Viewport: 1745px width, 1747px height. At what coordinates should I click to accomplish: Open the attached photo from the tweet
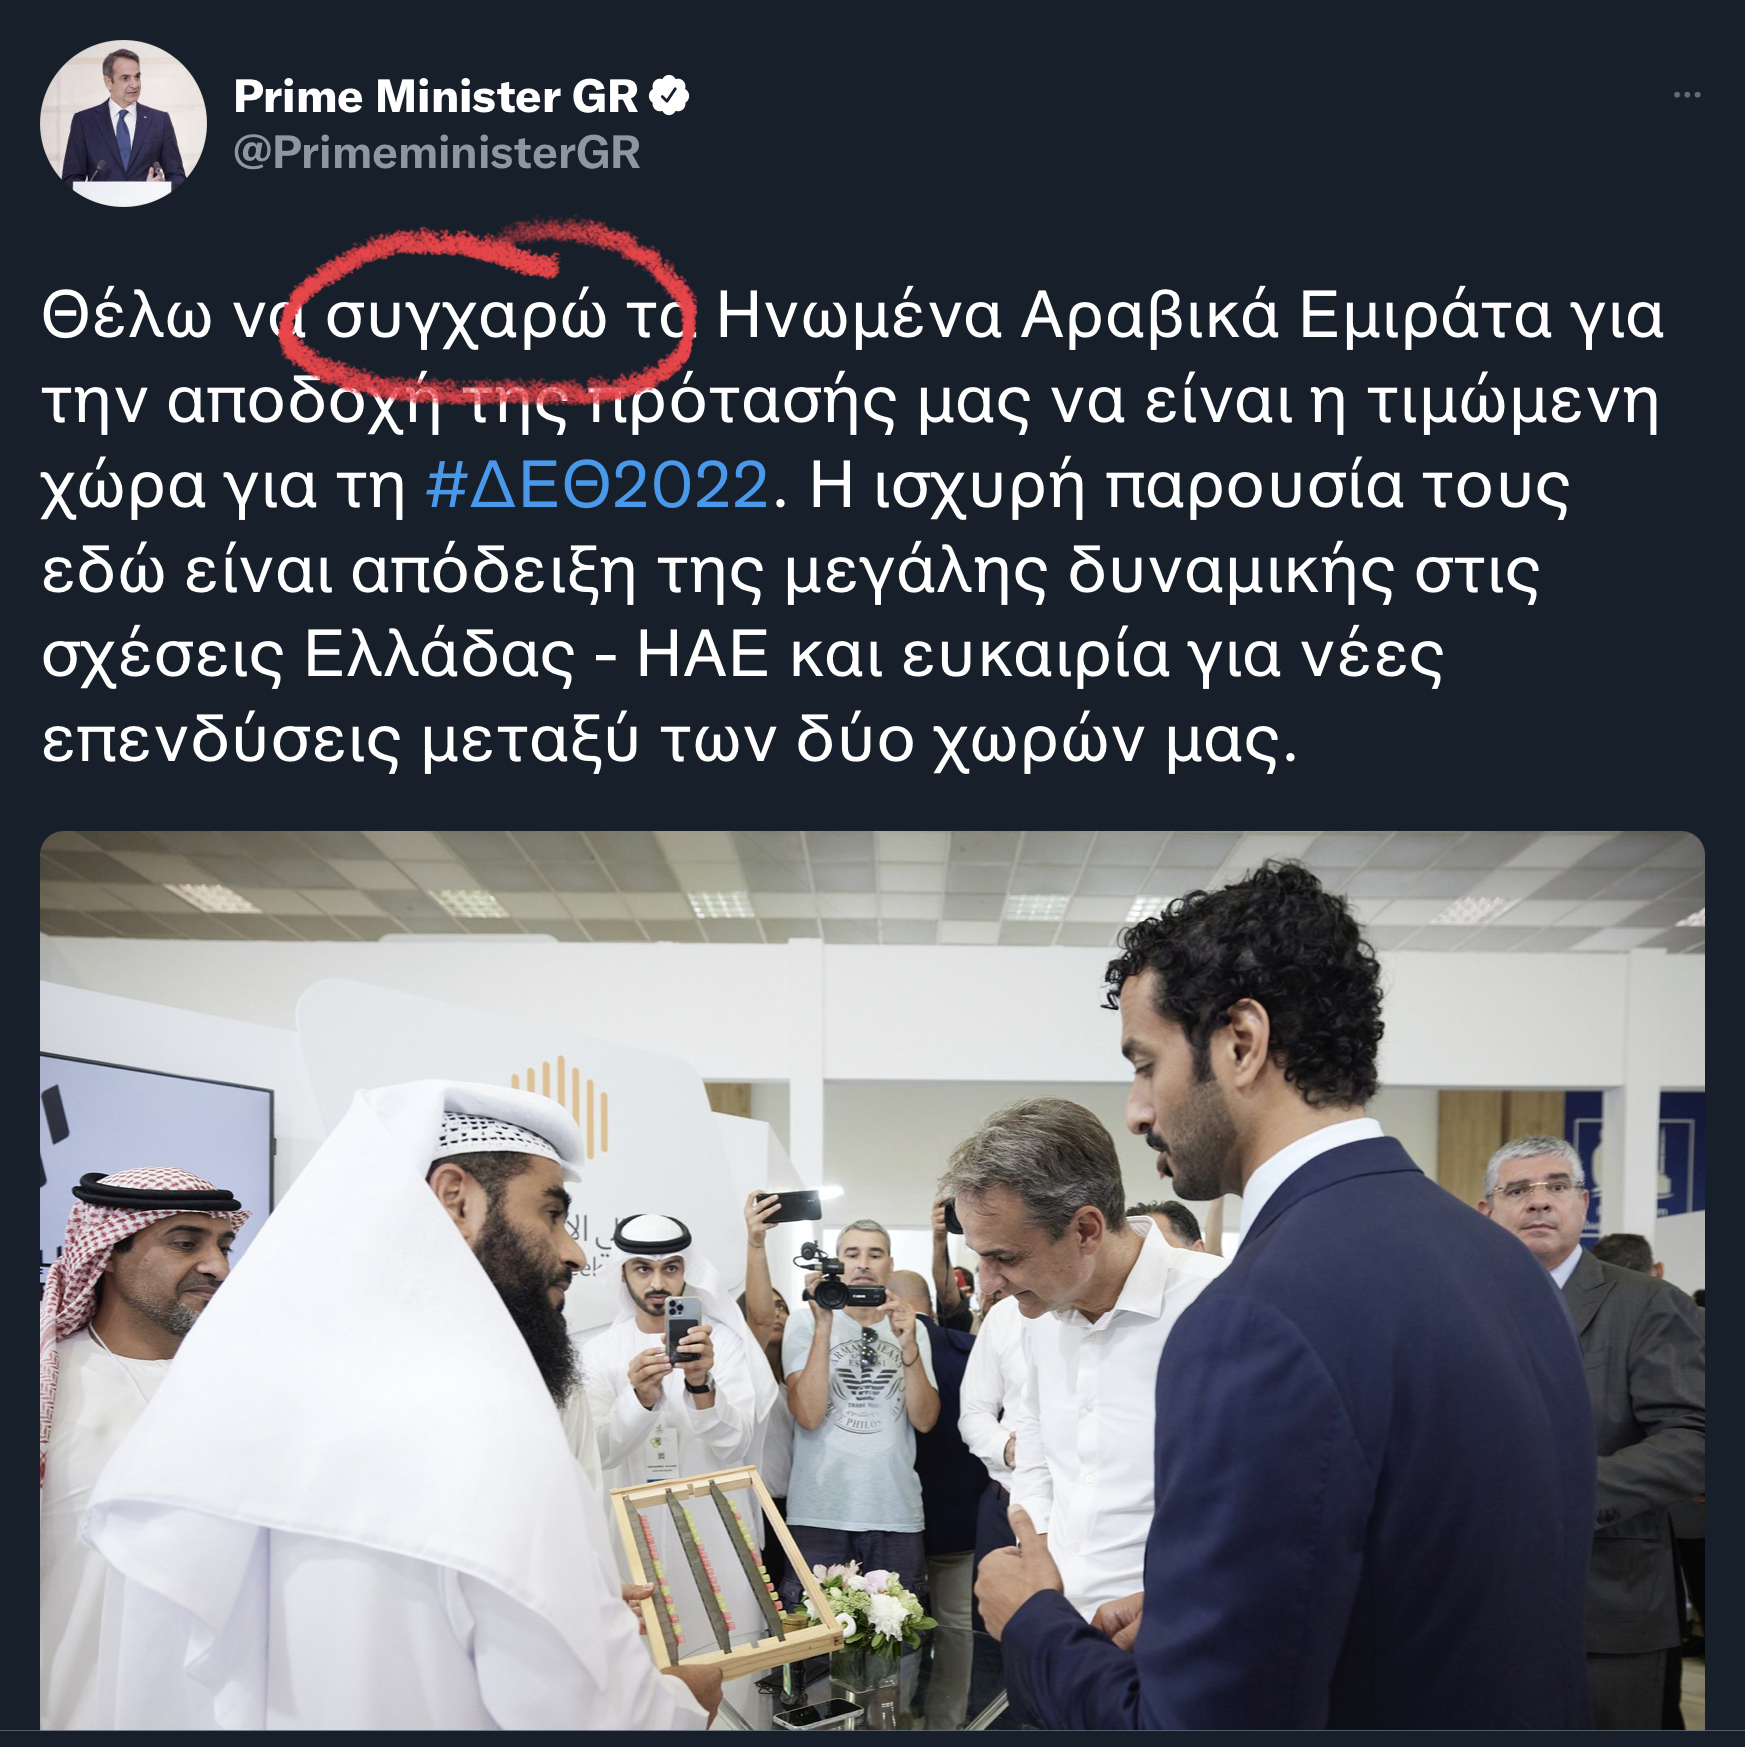pos(872,1280)
